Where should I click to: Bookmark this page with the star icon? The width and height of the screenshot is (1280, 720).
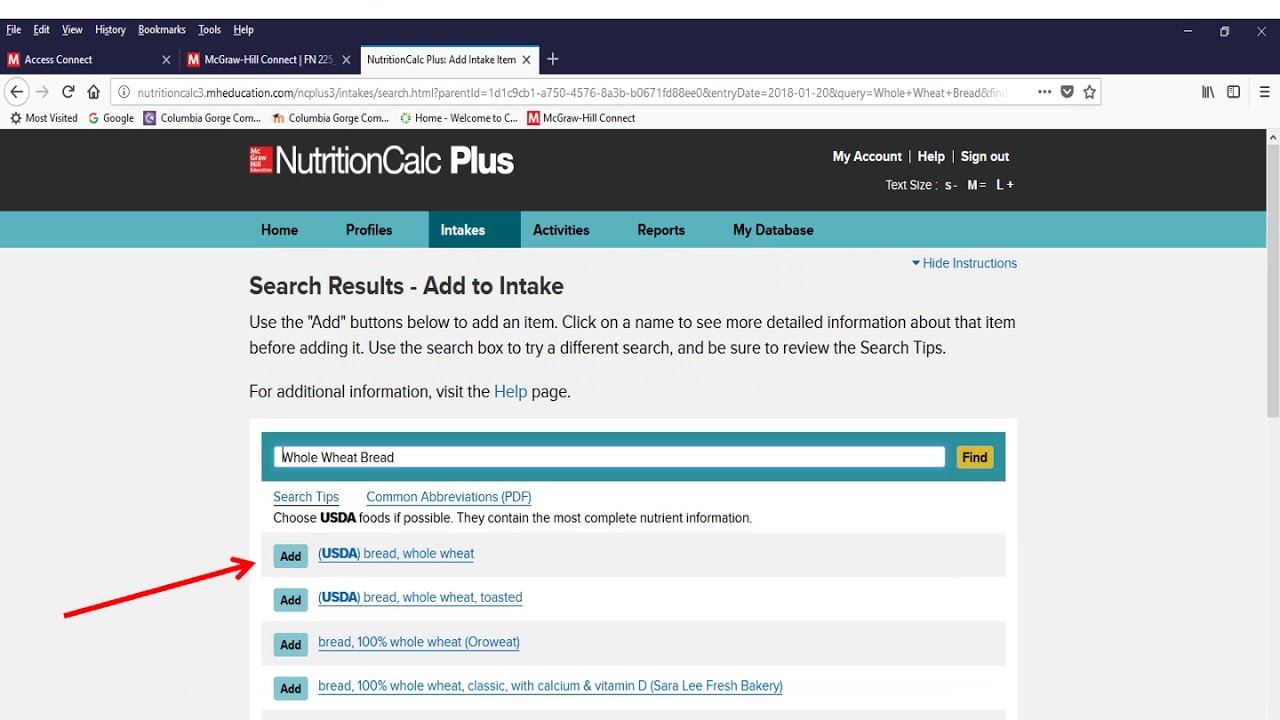coord(1090,92)
